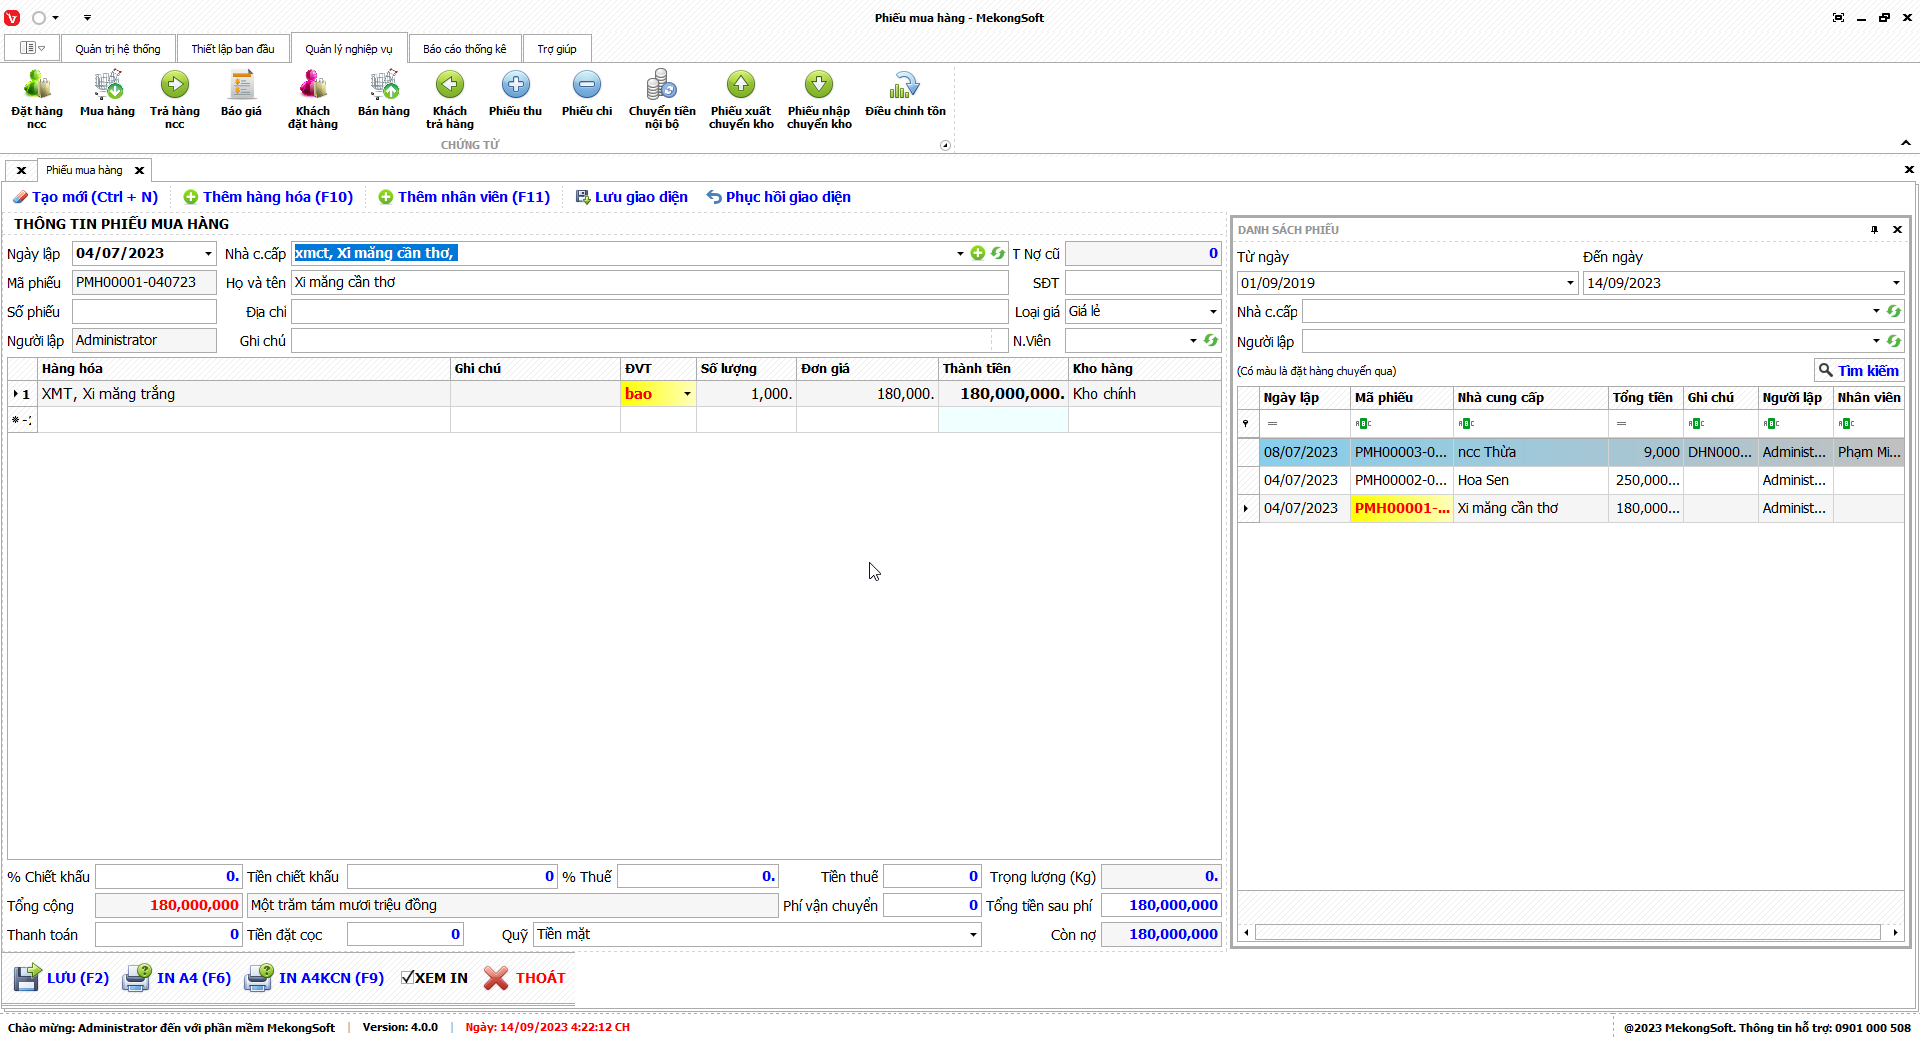Screen dimensions: 1920x1038
Task: Open the Thiết lập ban đầu tab
Action: click(233, 49)
